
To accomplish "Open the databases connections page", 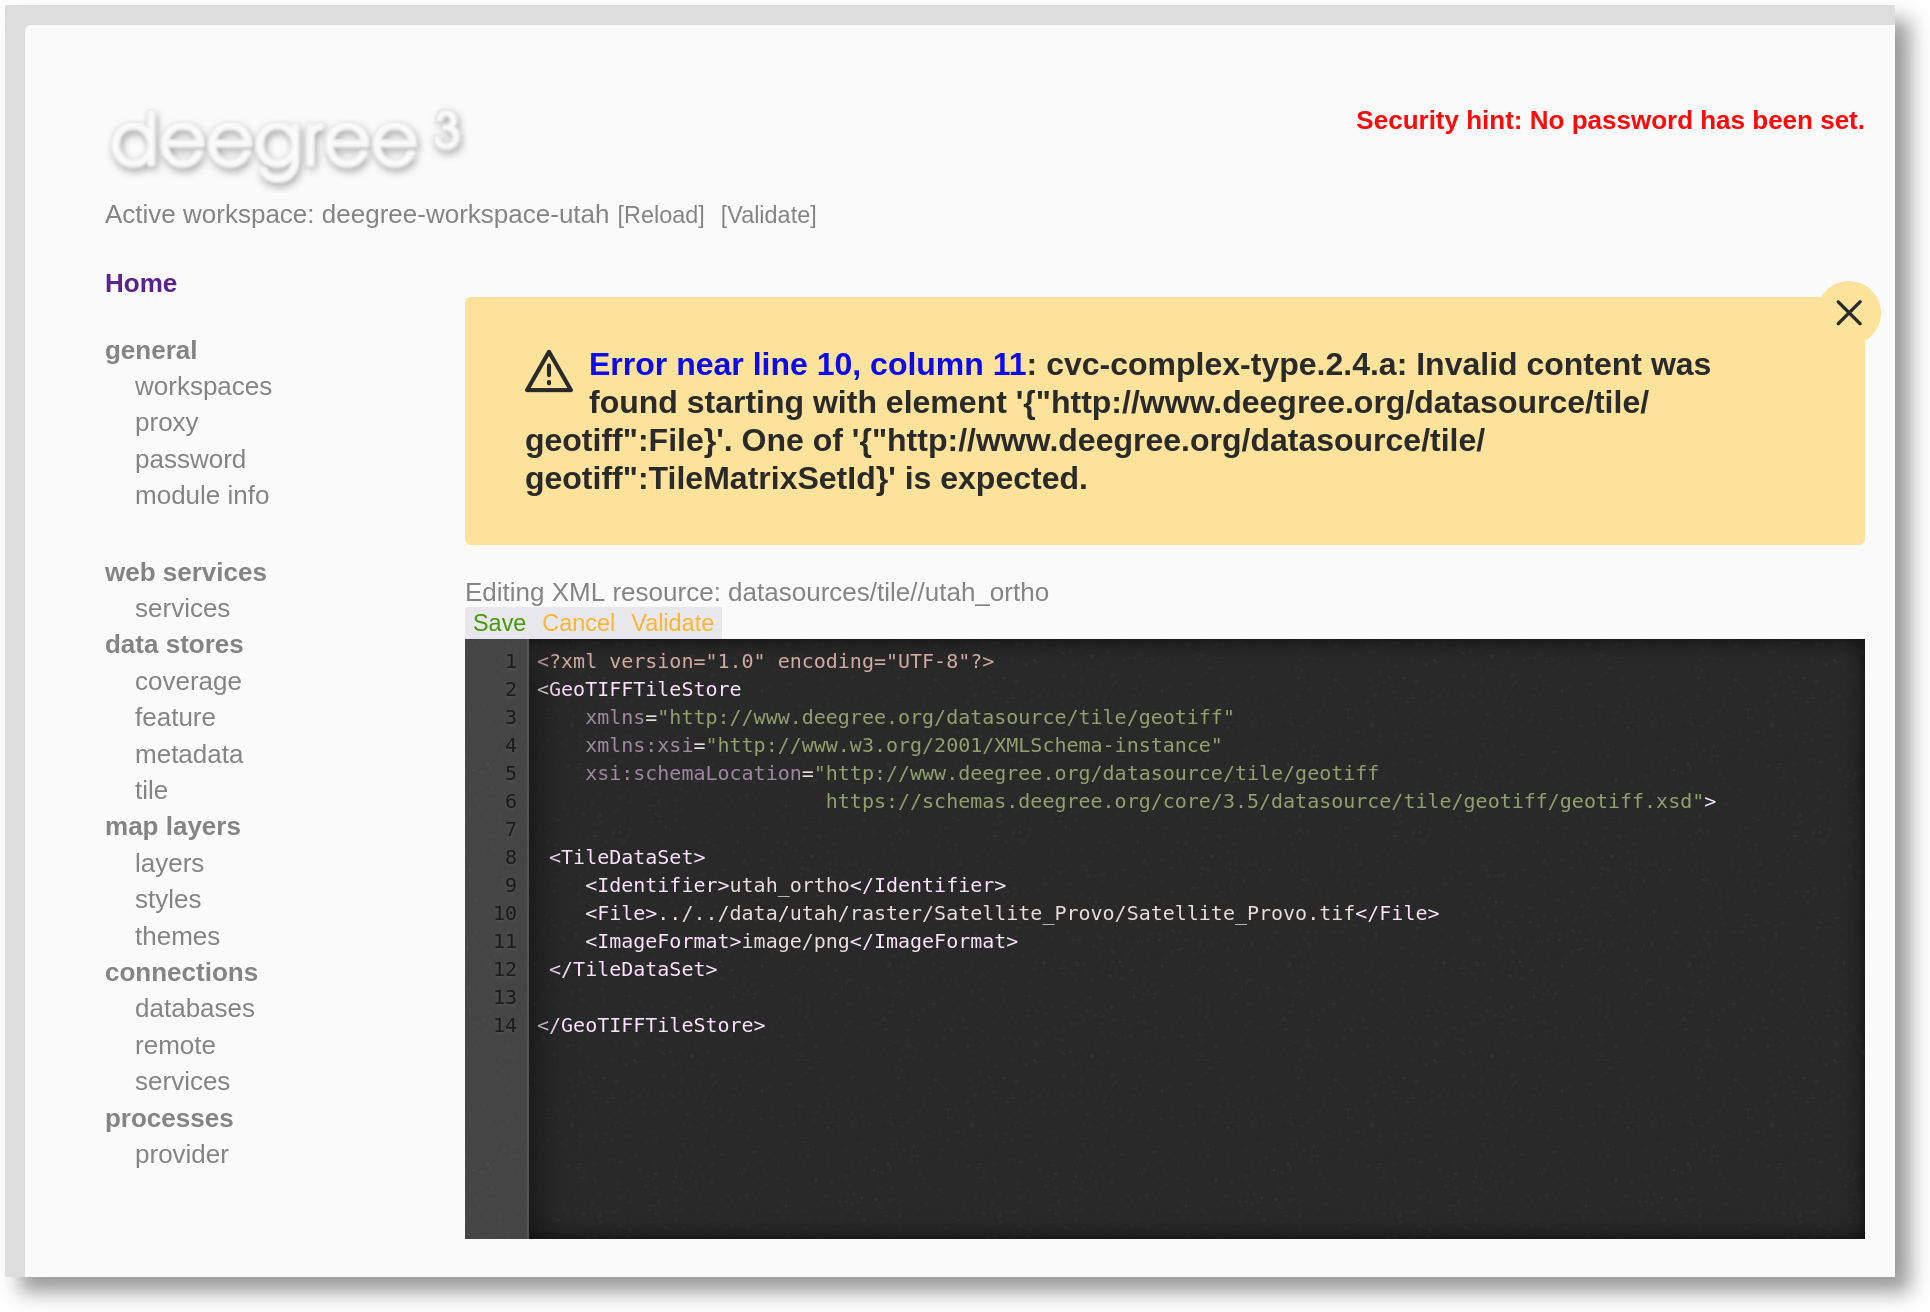I will (x=194, y=1009).
